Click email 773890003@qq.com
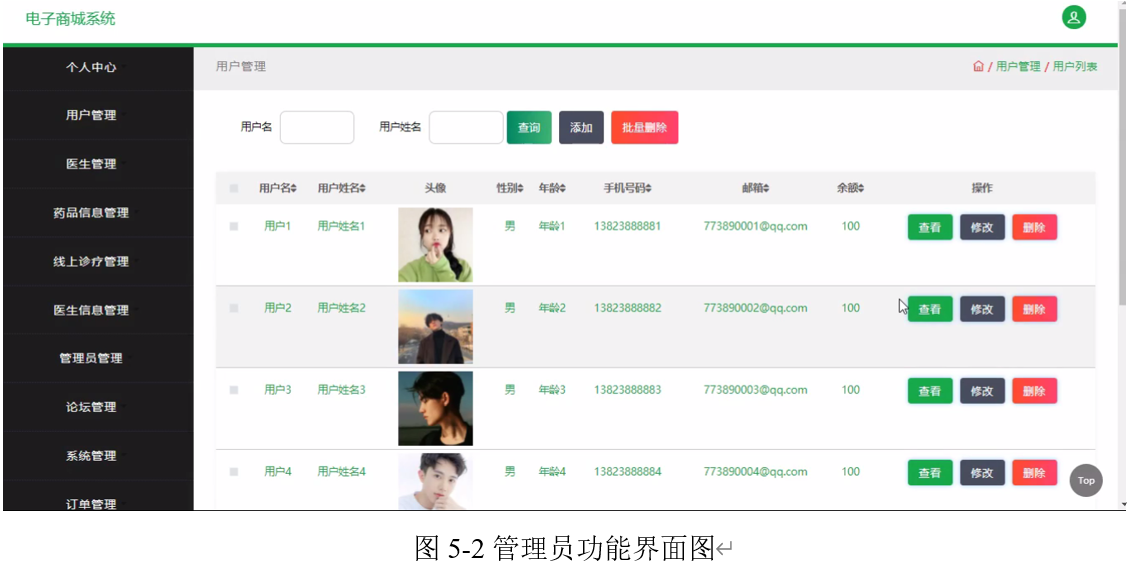The width and height of the screenshot is (1127, 565). click(x=755, y=390)
